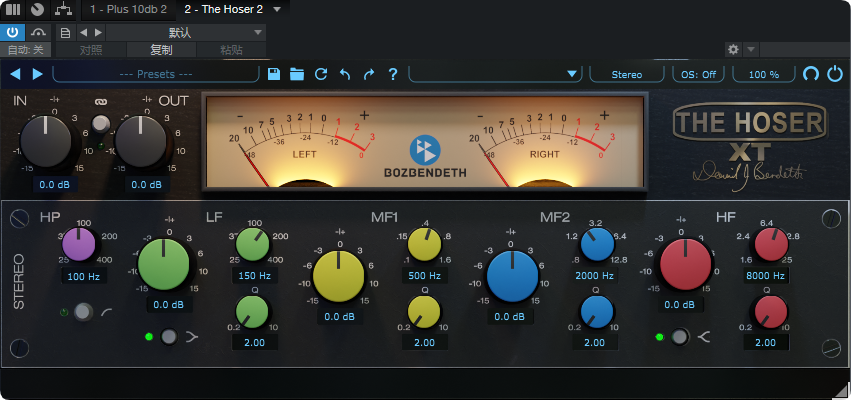Open the --- Presets --- menu
Screen dimensions: 851x400
tap(156, 74)
